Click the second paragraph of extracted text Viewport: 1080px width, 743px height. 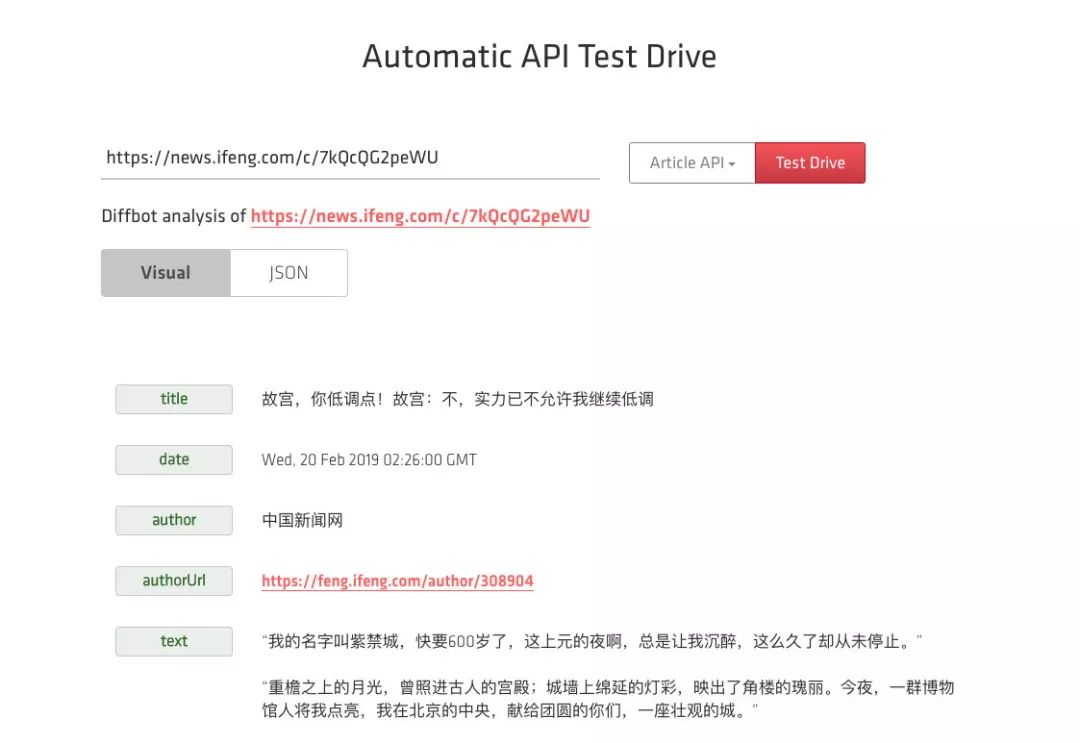[608, 699]
